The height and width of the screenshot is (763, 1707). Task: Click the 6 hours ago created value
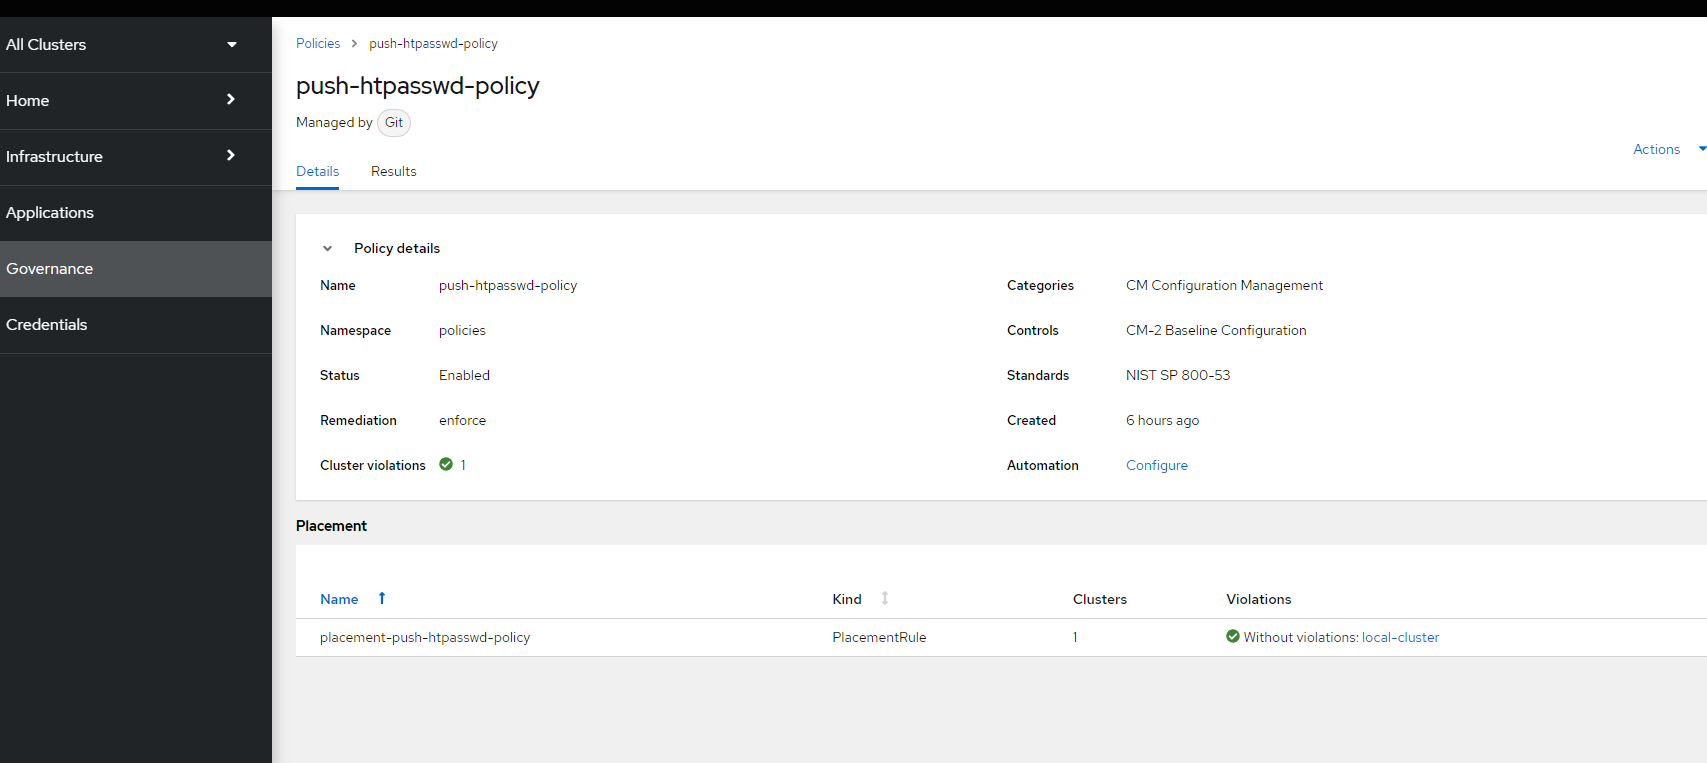tap(1162, 420)
